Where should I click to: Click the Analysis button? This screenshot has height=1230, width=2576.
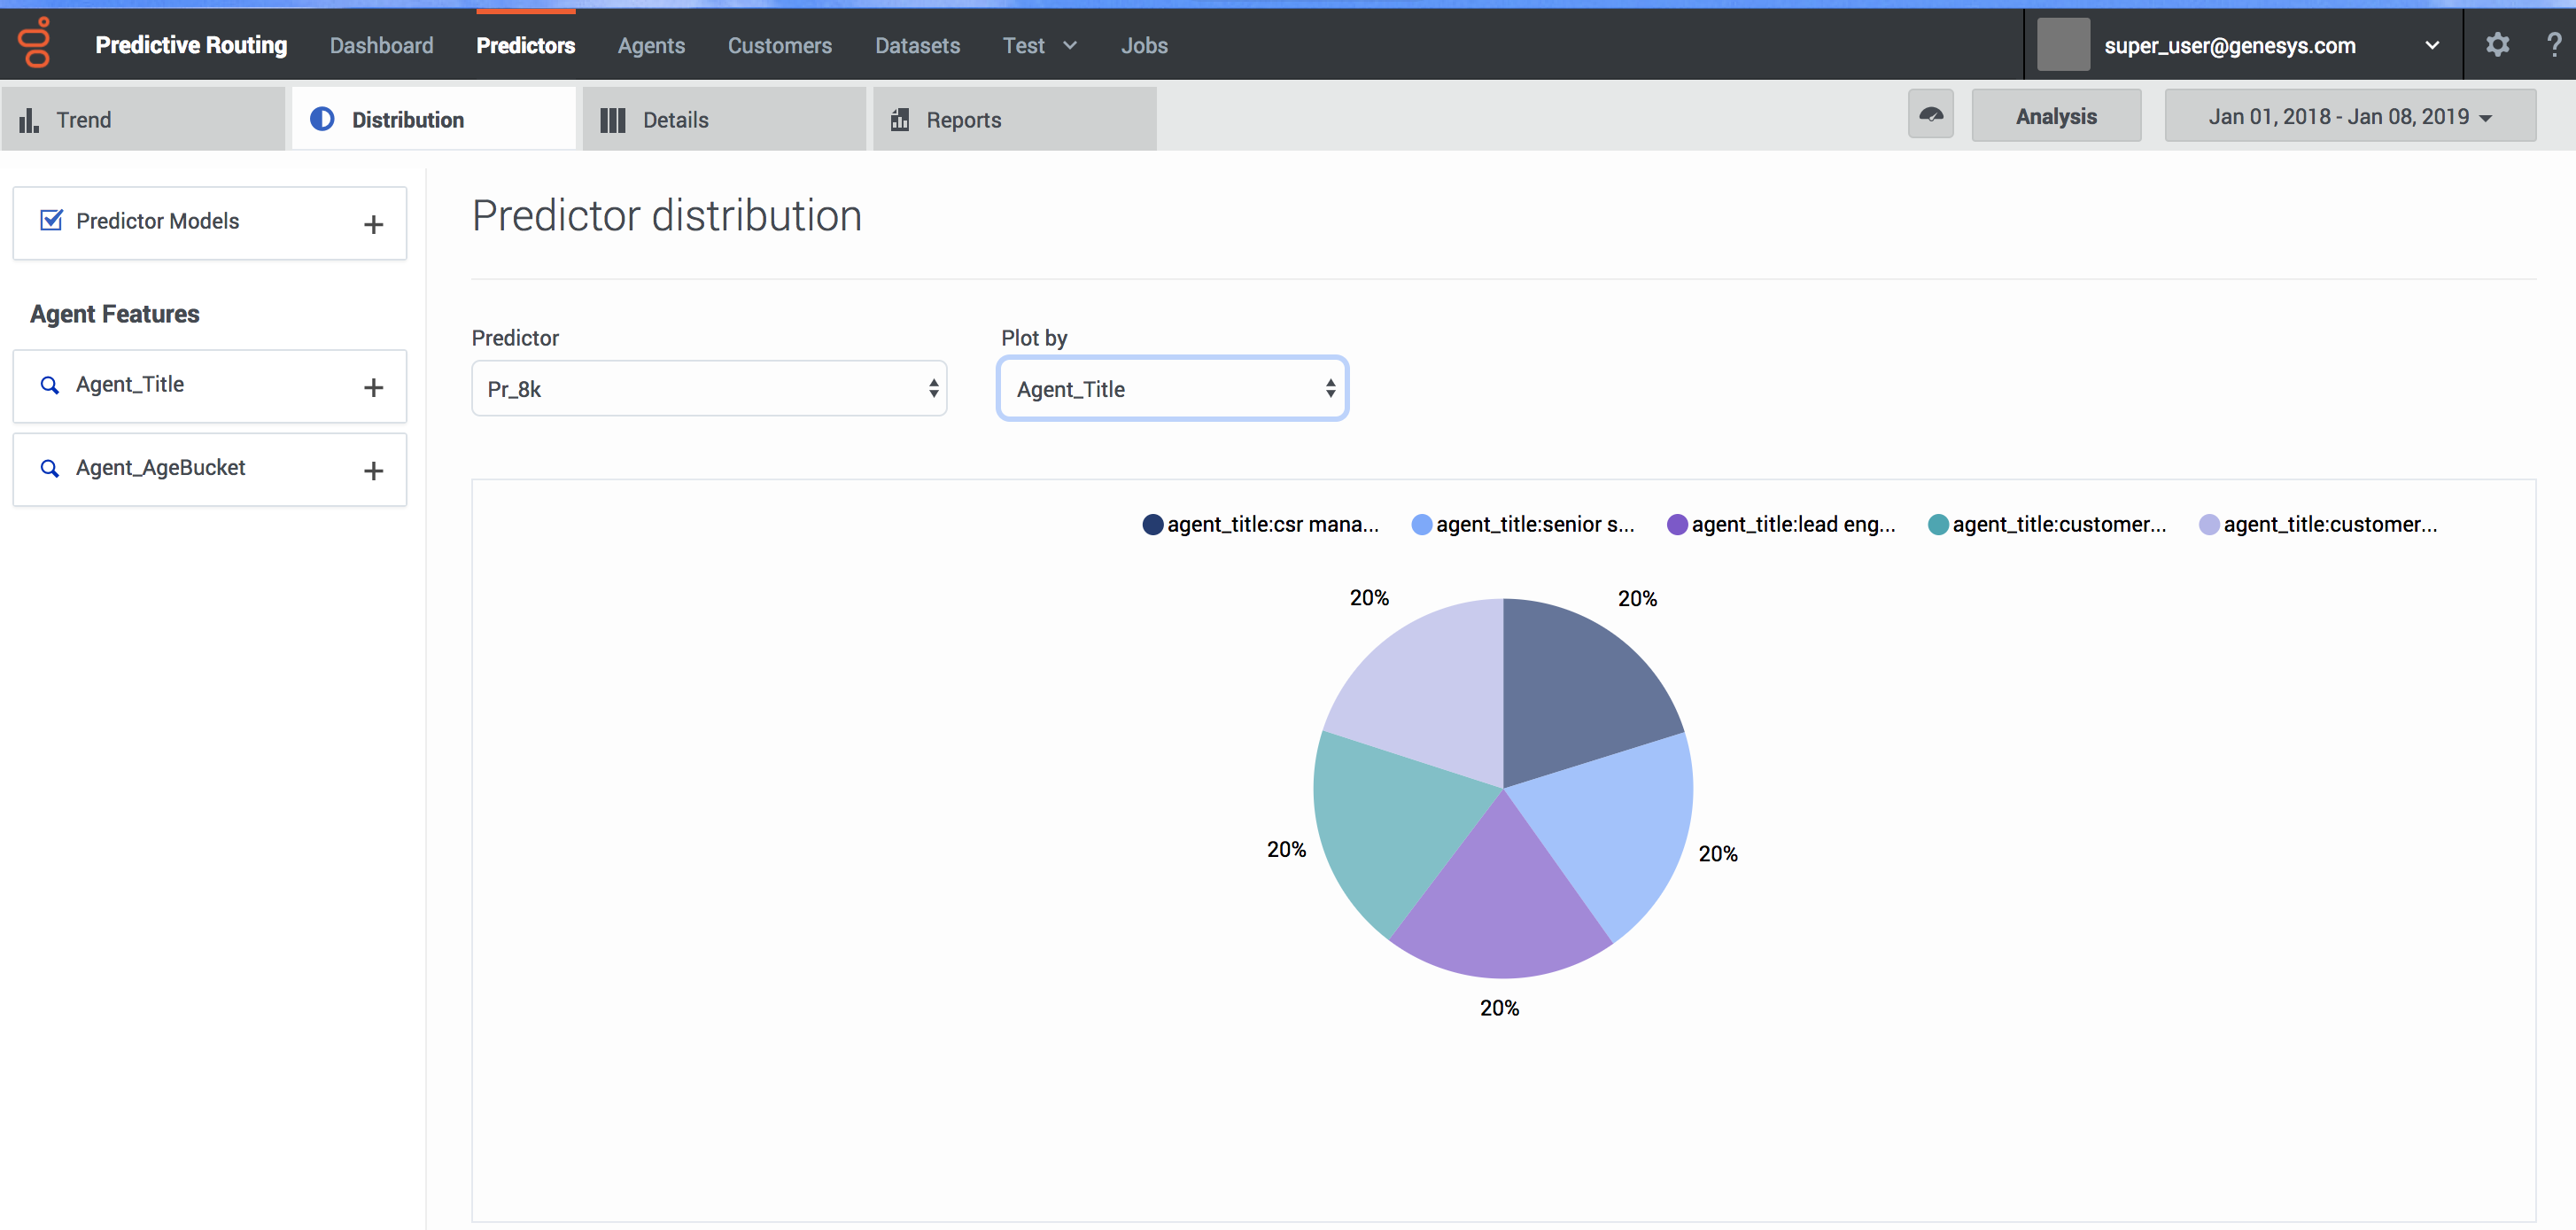[x=2056, y=116]
